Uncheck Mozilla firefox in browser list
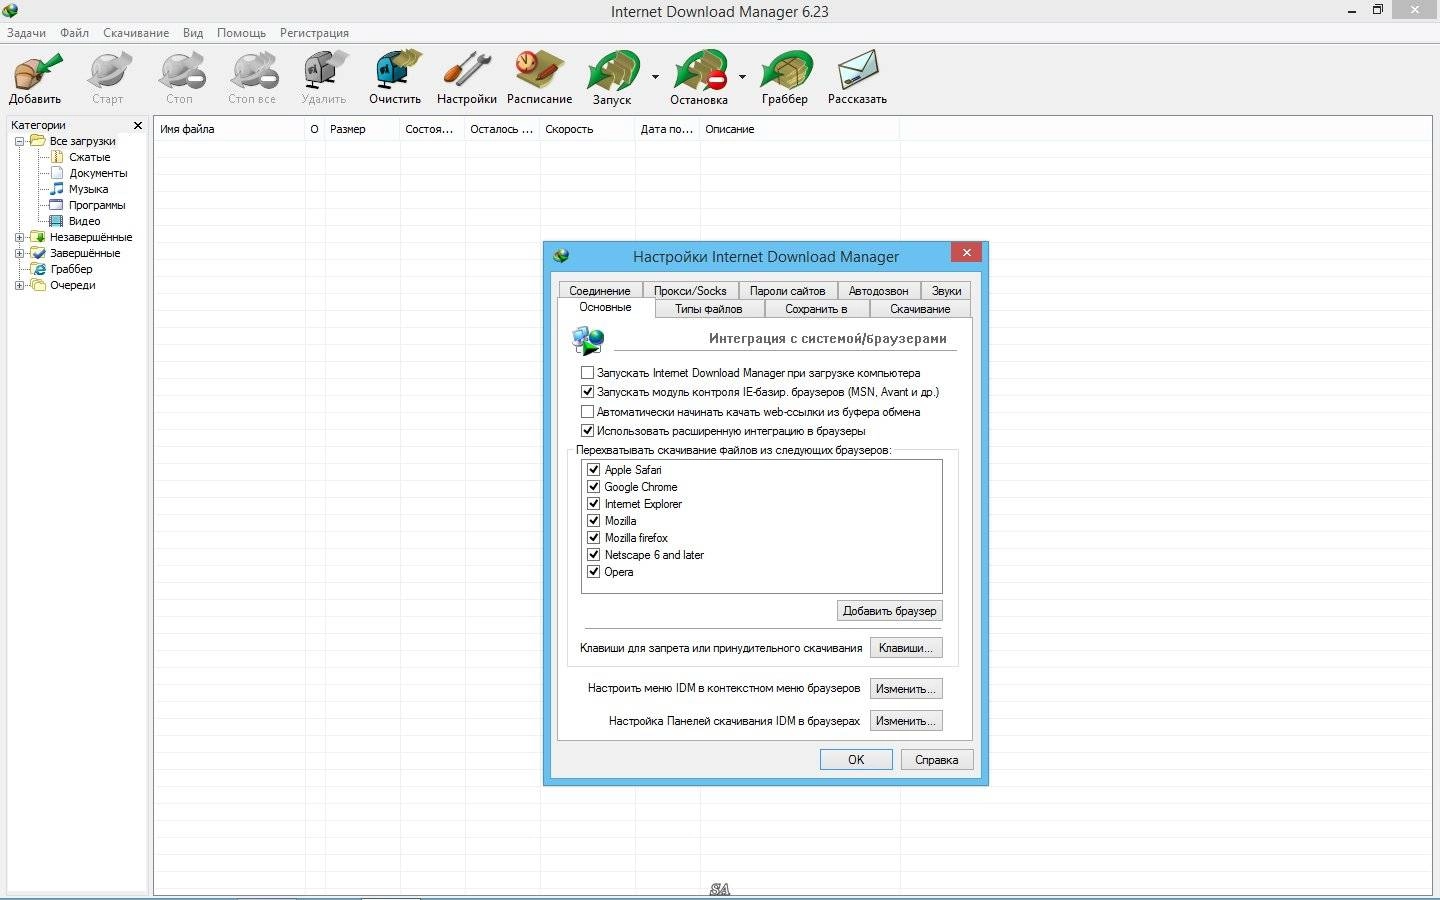Viewport: 1440px width, 900px height. tap(594, 538)
